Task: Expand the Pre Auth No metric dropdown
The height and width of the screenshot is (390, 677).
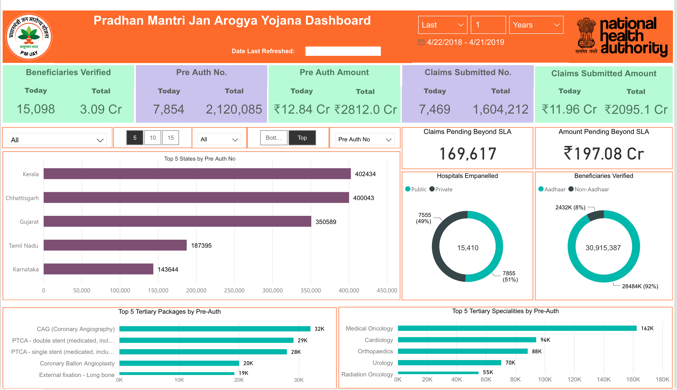Action: (364, 139)
